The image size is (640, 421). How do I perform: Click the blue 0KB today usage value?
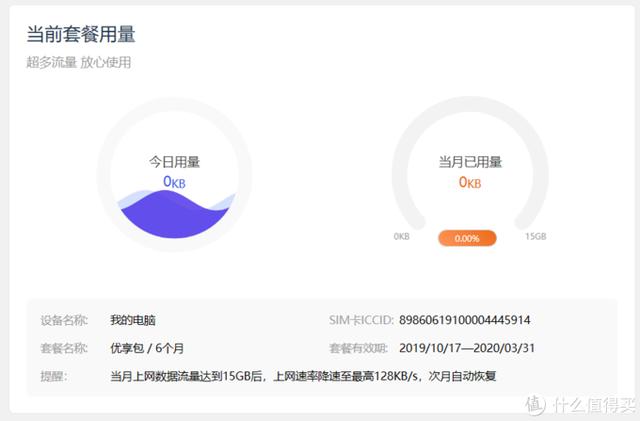tap(175, 182)
